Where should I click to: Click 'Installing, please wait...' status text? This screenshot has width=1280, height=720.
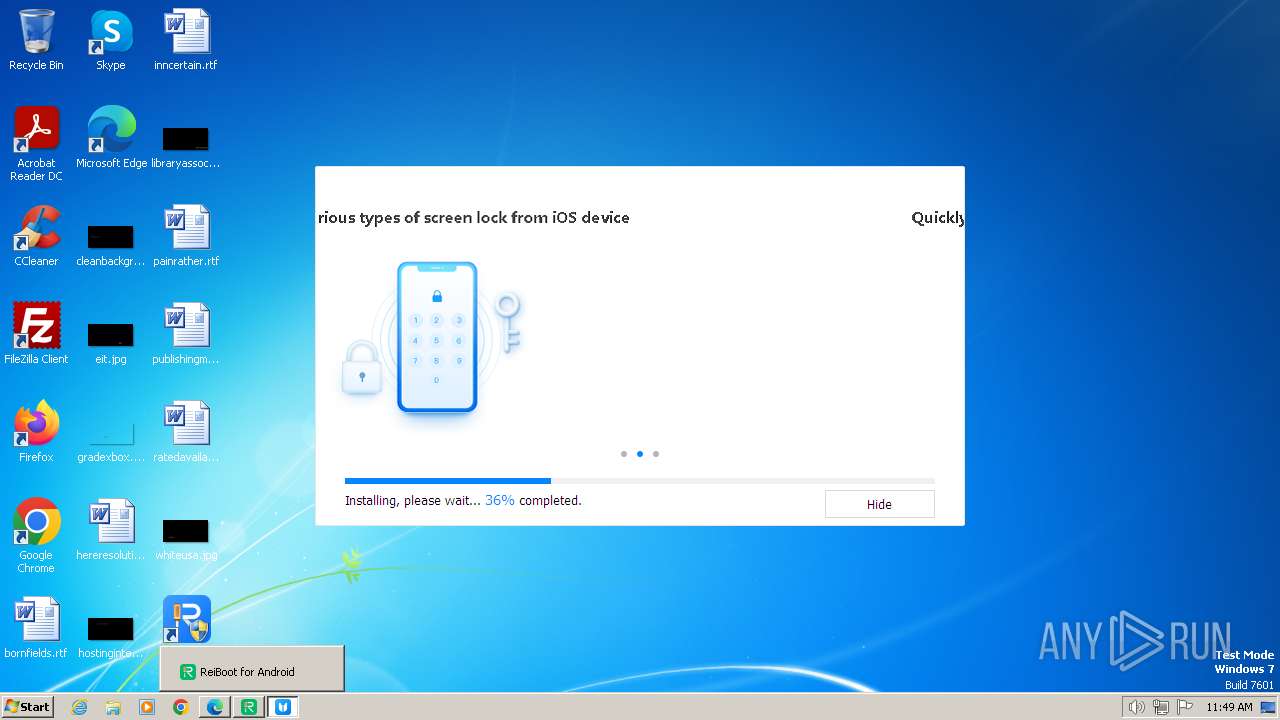click(x=412, y=500)
